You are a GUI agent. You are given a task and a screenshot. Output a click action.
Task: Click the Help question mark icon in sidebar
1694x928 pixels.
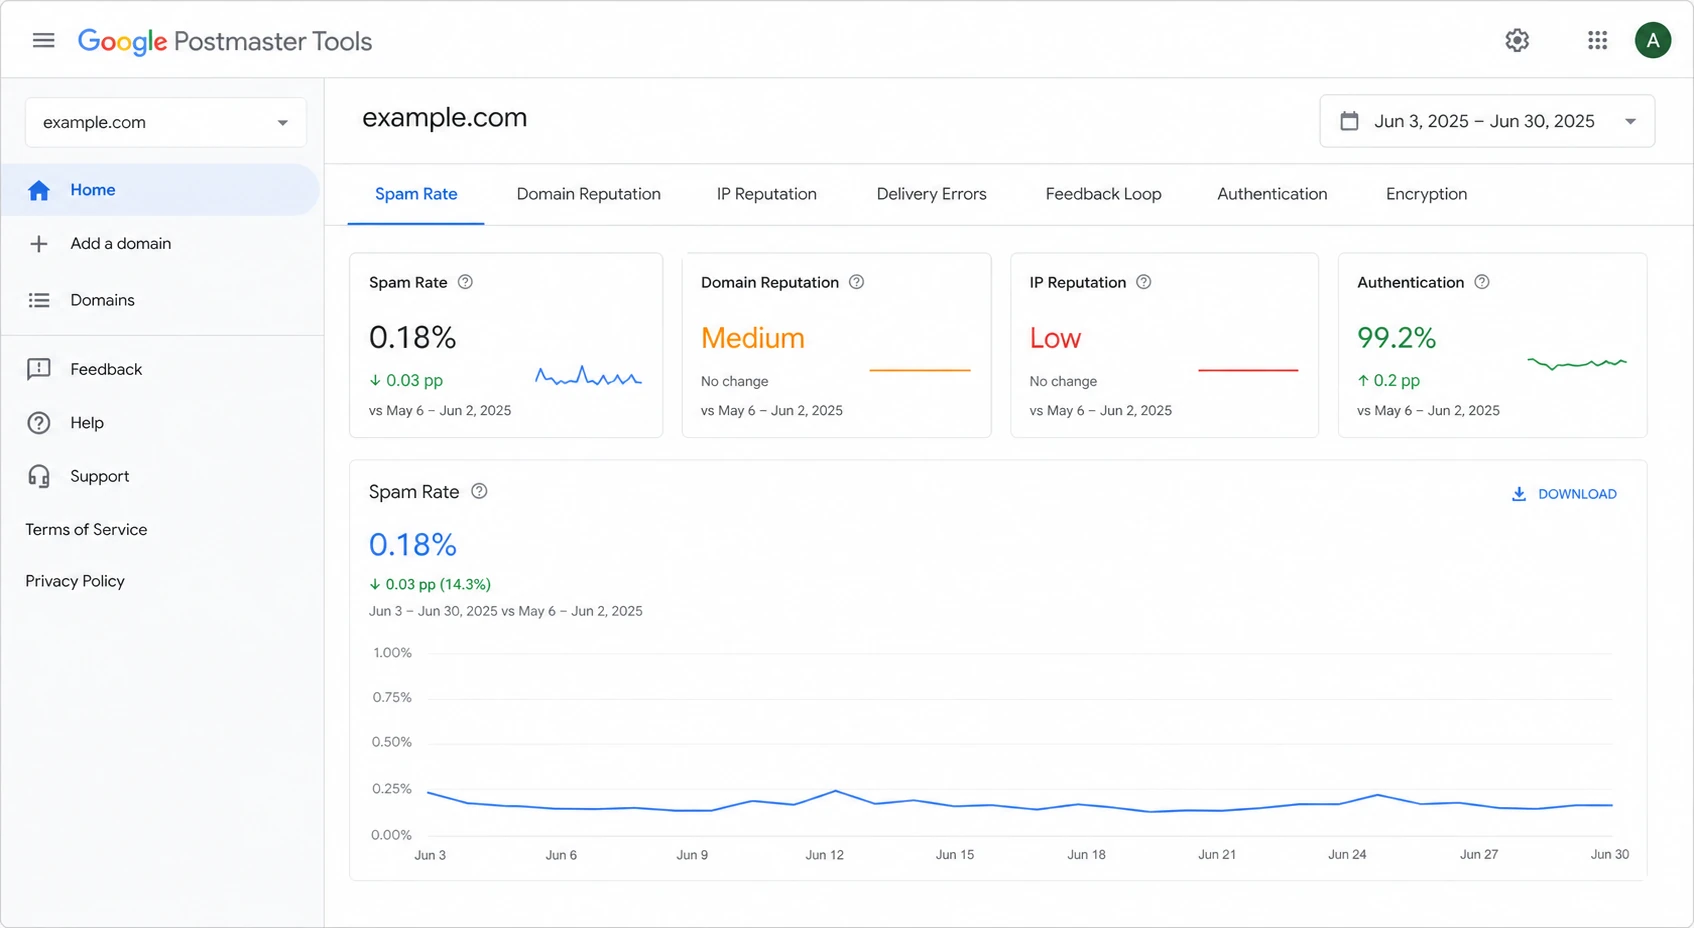(39, 423)
